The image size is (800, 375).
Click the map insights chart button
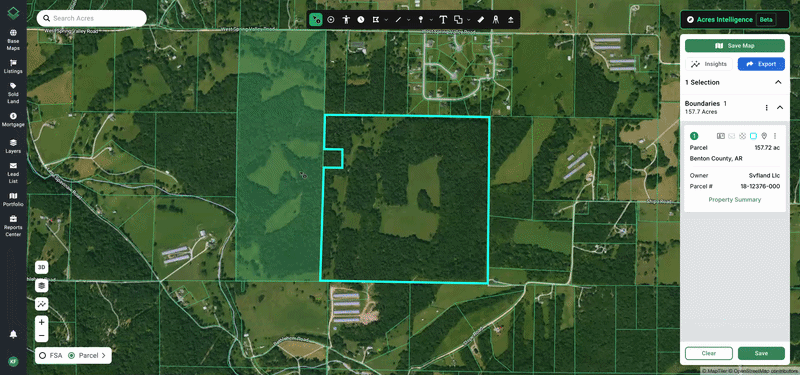(42, 304)
